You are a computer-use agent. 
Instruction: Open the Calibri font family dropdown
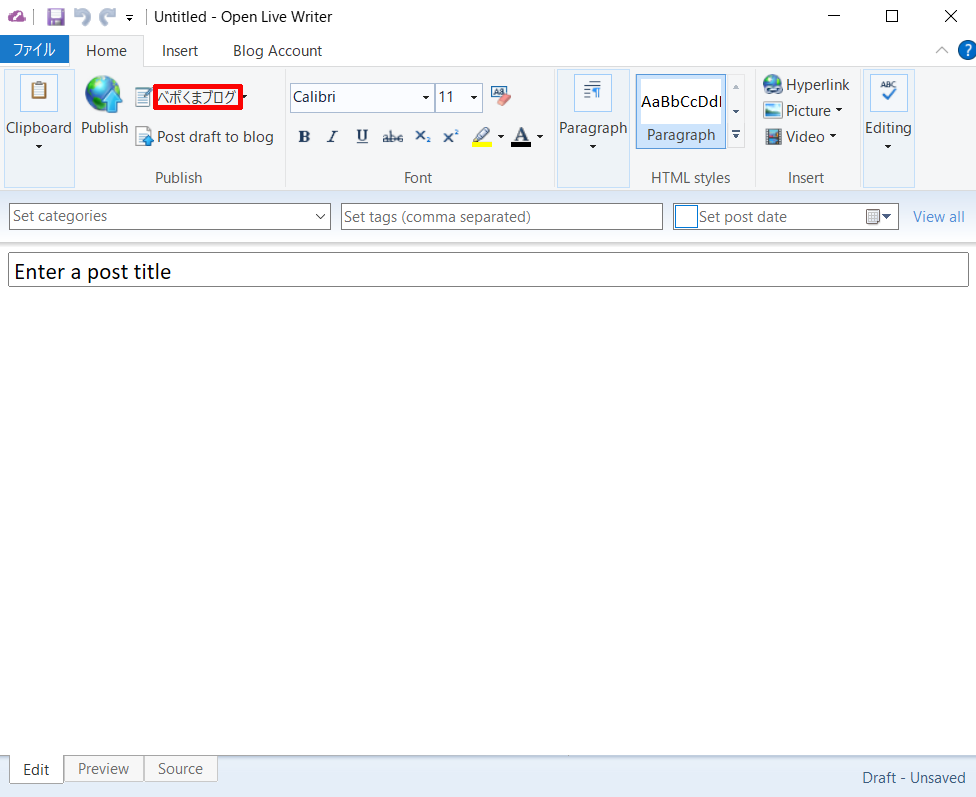tap(426, 98)
